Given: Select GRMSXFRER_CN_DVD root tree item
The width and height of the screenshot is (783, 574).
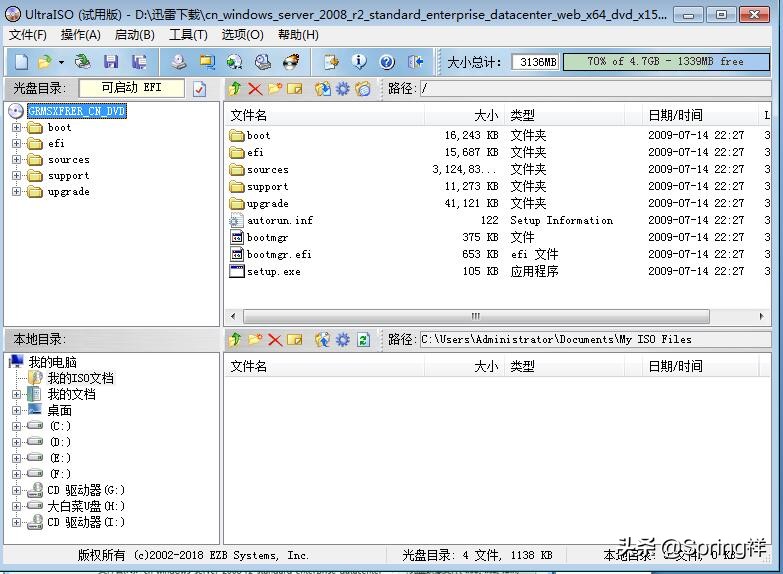Looking at the screenshot, I should coord(77,111).
